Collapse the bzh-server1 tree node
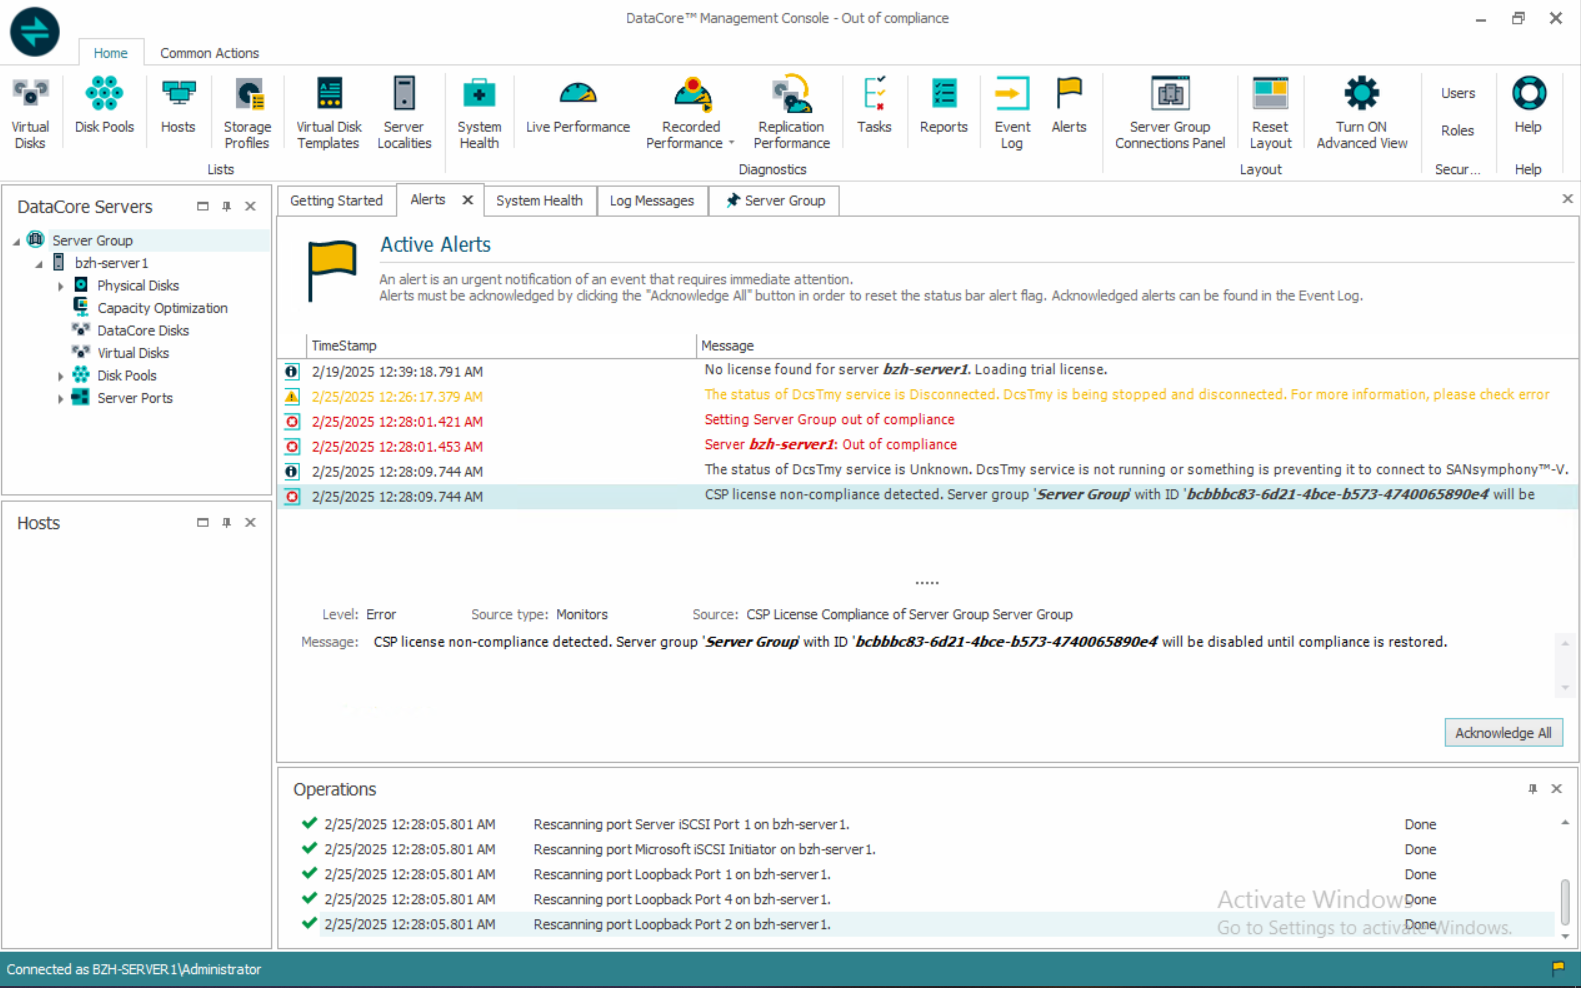Viewport: 1581px width, 988px height. click(x=39, y=264)
